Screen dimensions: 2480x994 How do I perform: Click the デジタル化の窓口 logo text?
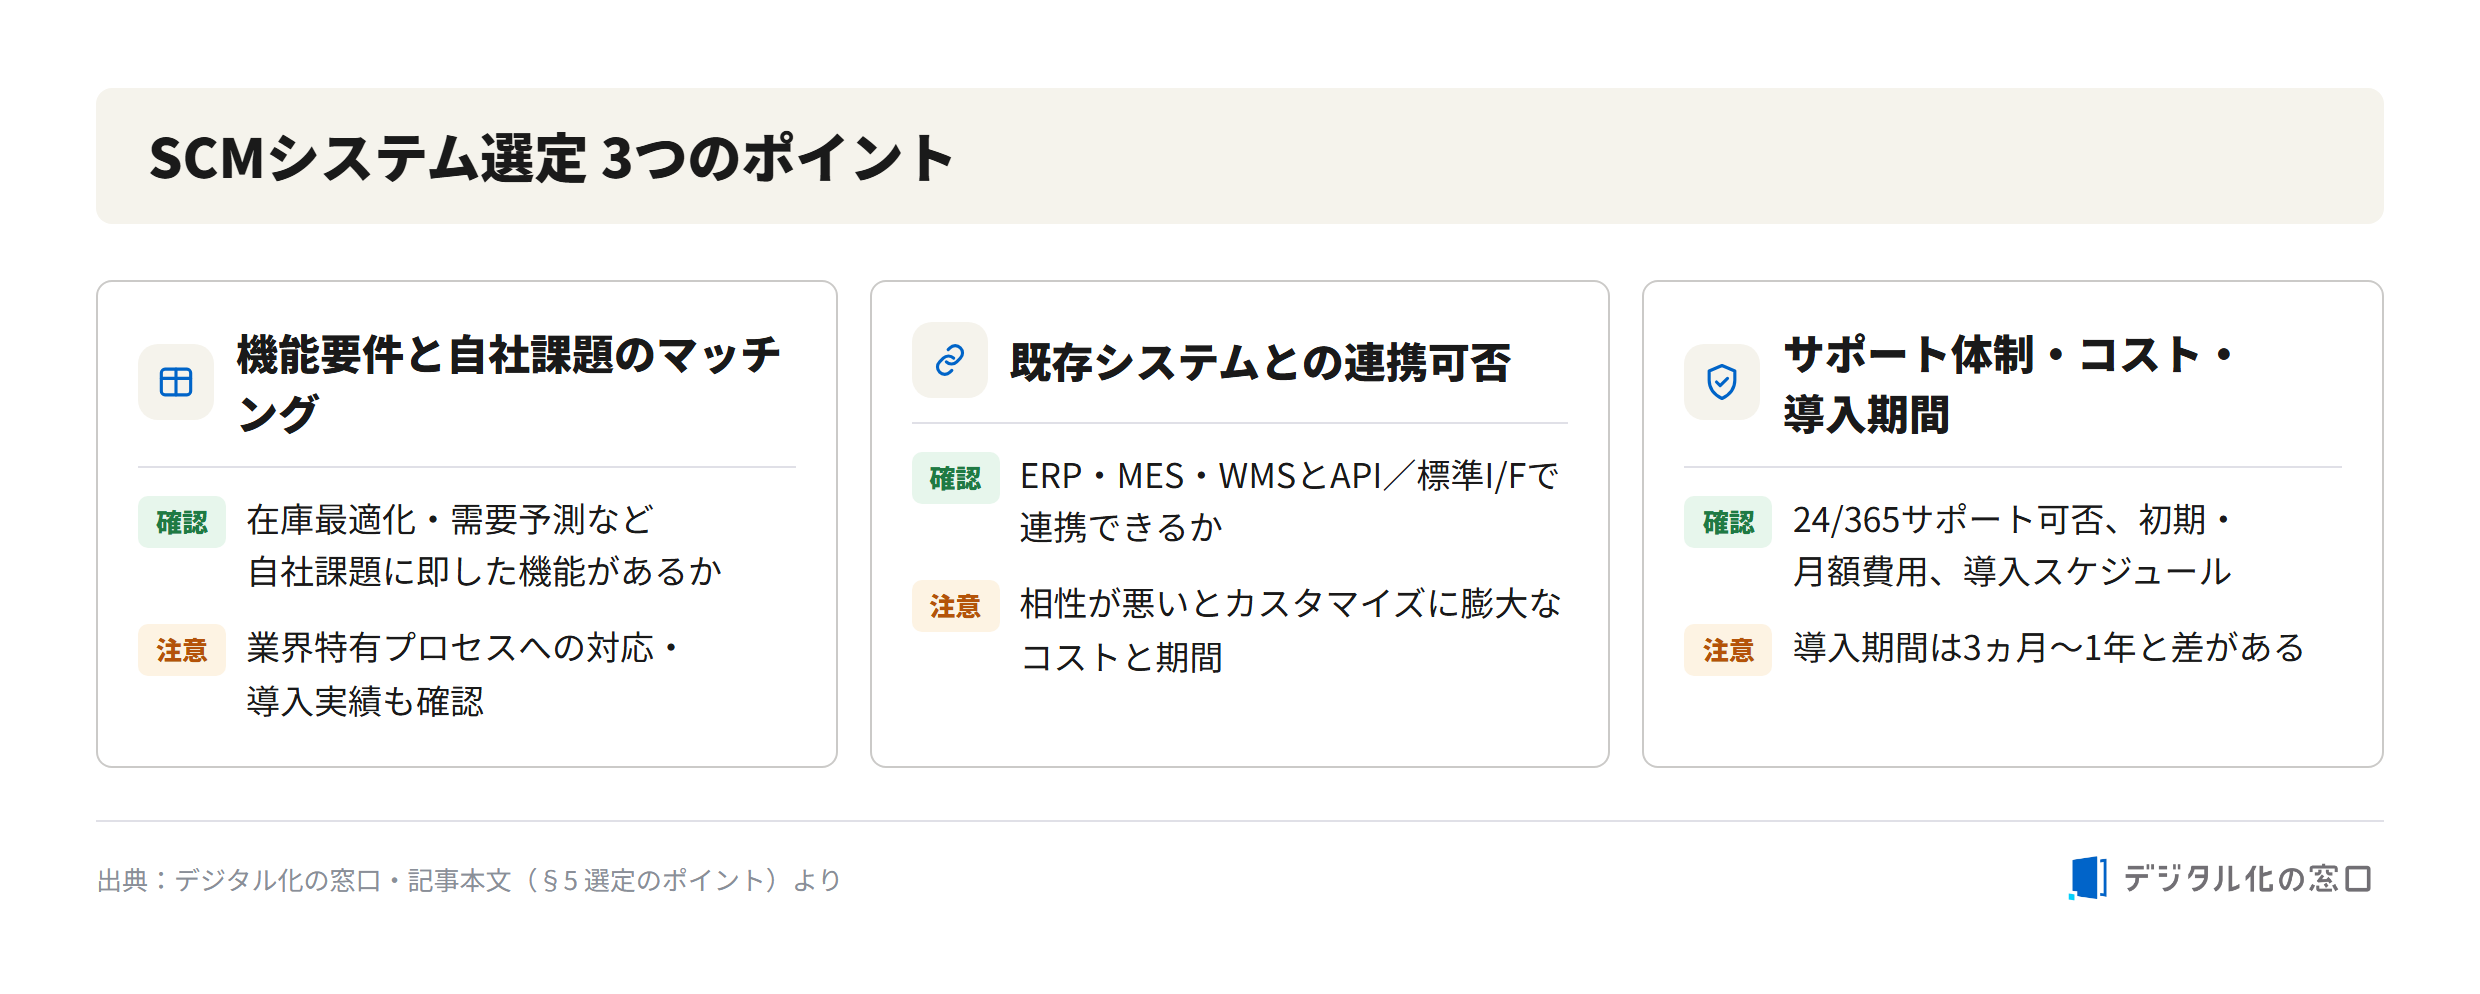point(2247,879)
